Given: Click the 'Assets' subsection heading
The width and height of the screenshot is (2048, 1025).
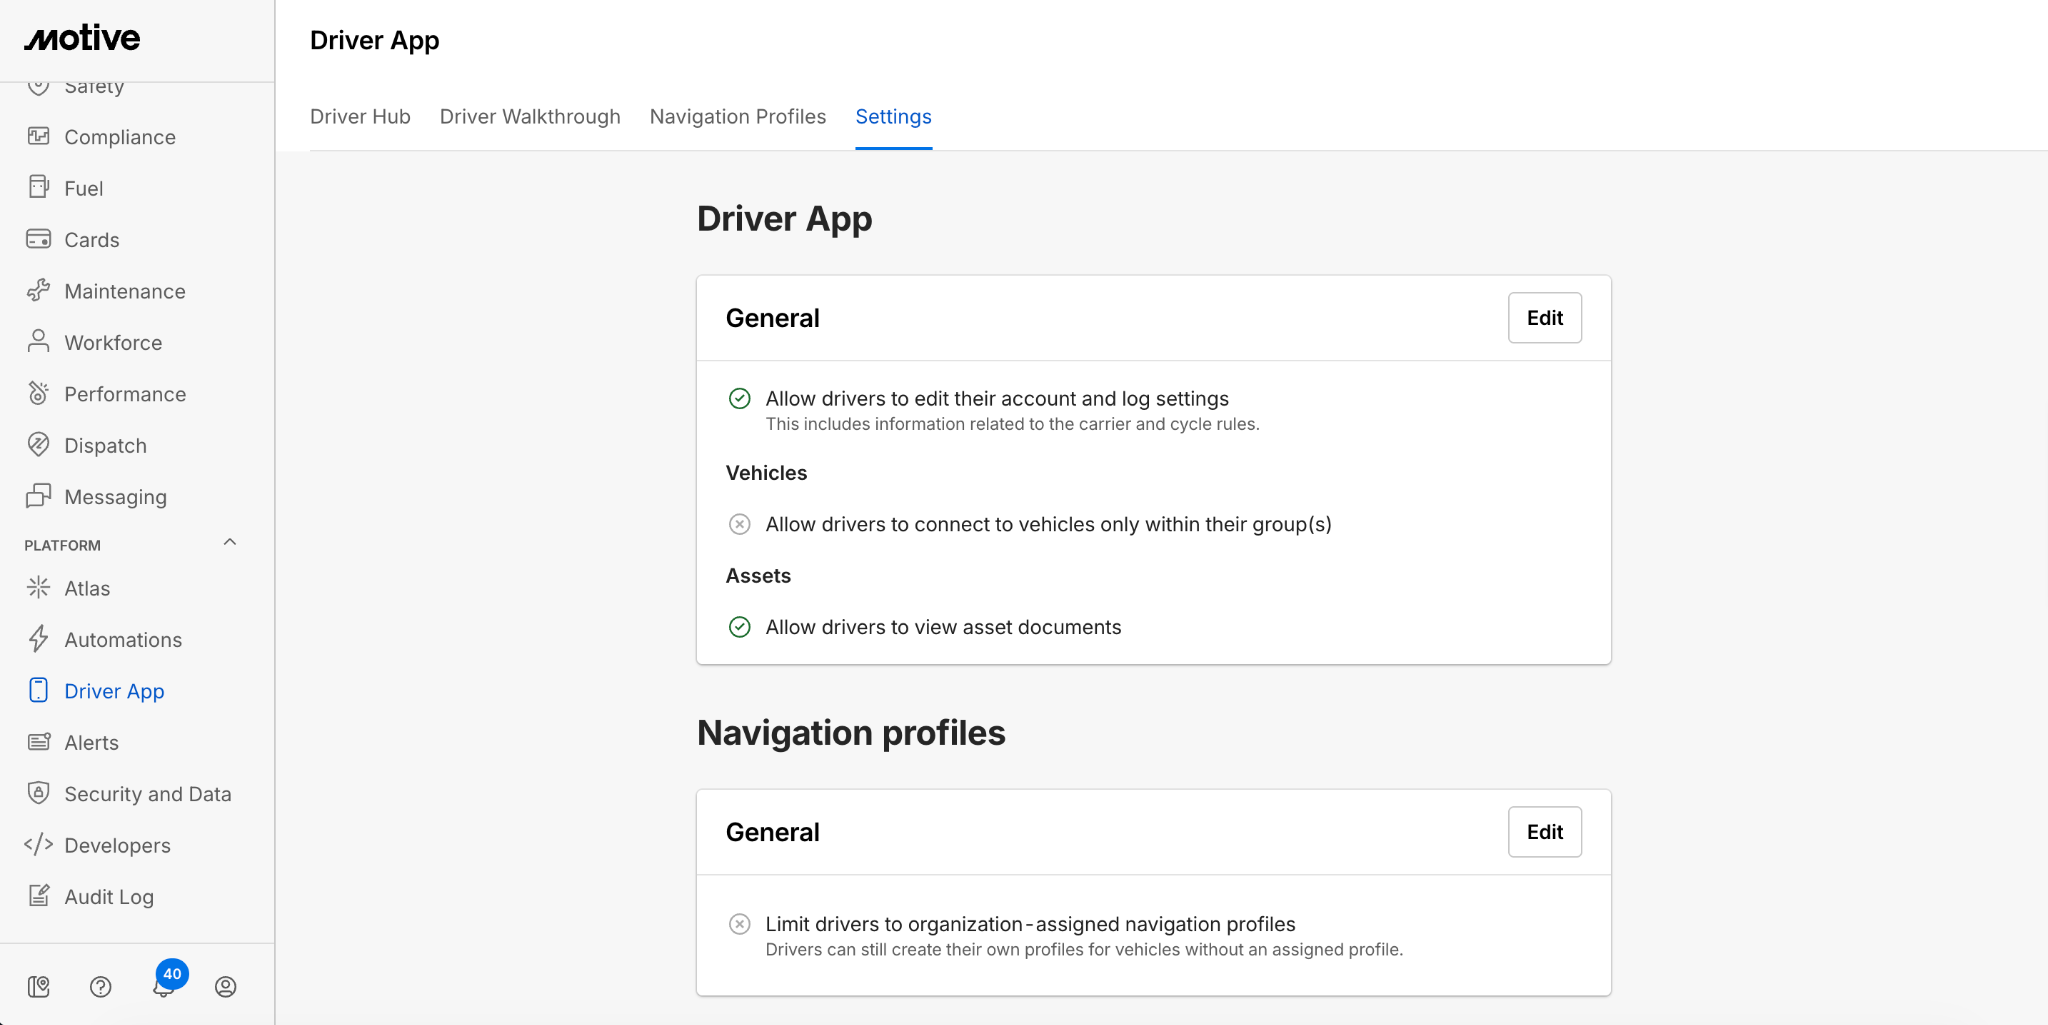Looking at the screenshot, I should click(759, 576).
